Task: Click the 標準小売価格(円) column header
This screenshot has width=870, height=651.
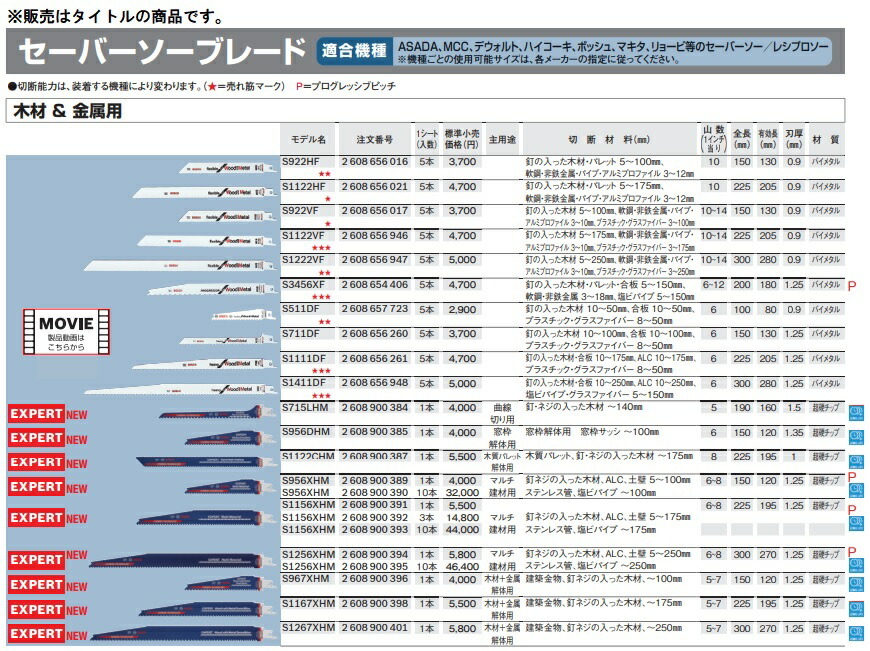Action: point(462,139)
